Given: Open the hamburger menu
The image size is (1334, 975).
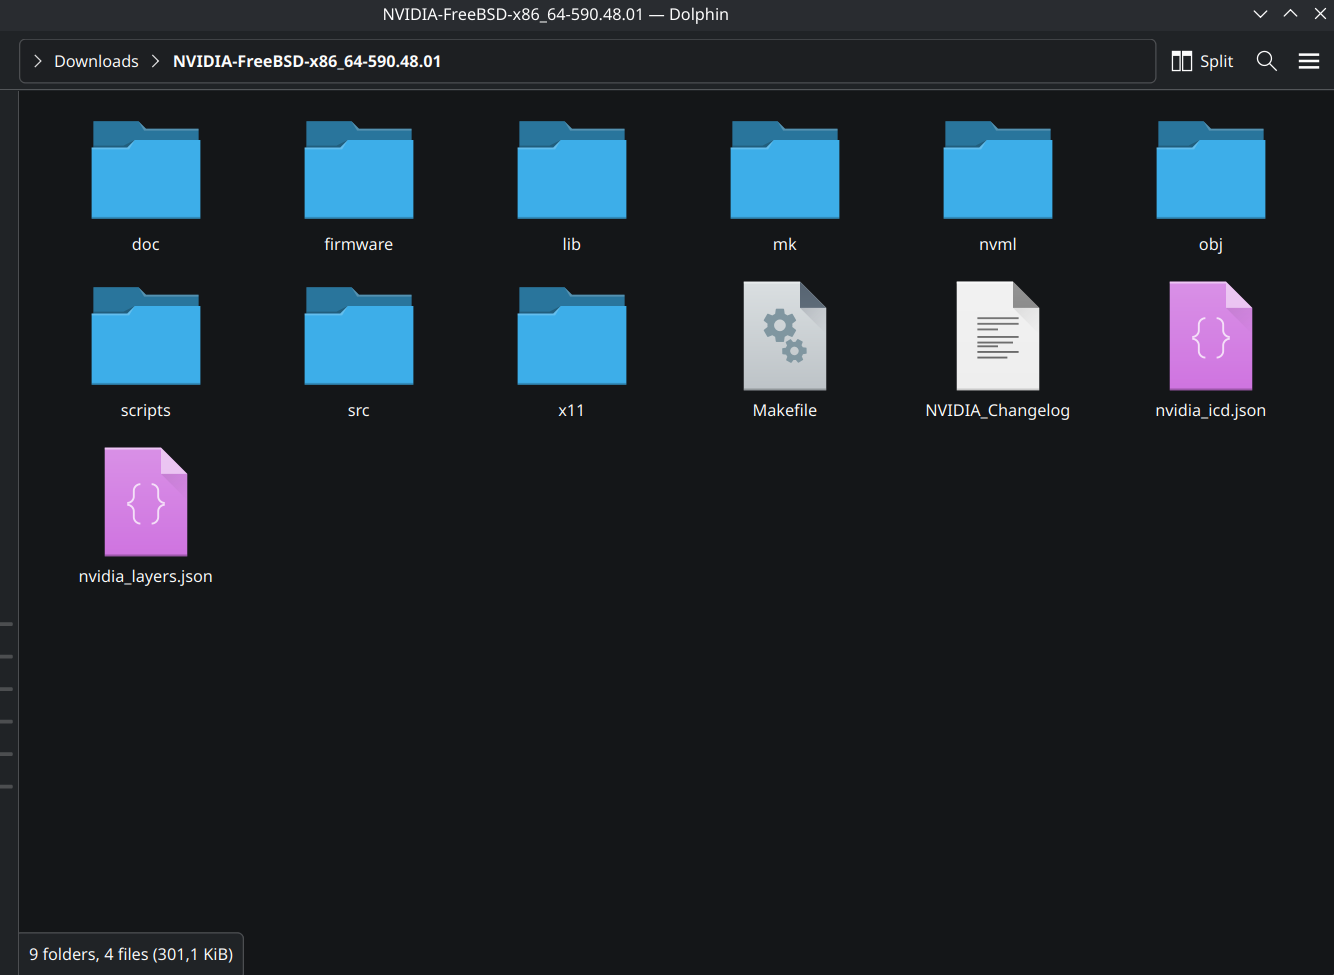Looking at the screenshot, I should tap(1309, 61).
